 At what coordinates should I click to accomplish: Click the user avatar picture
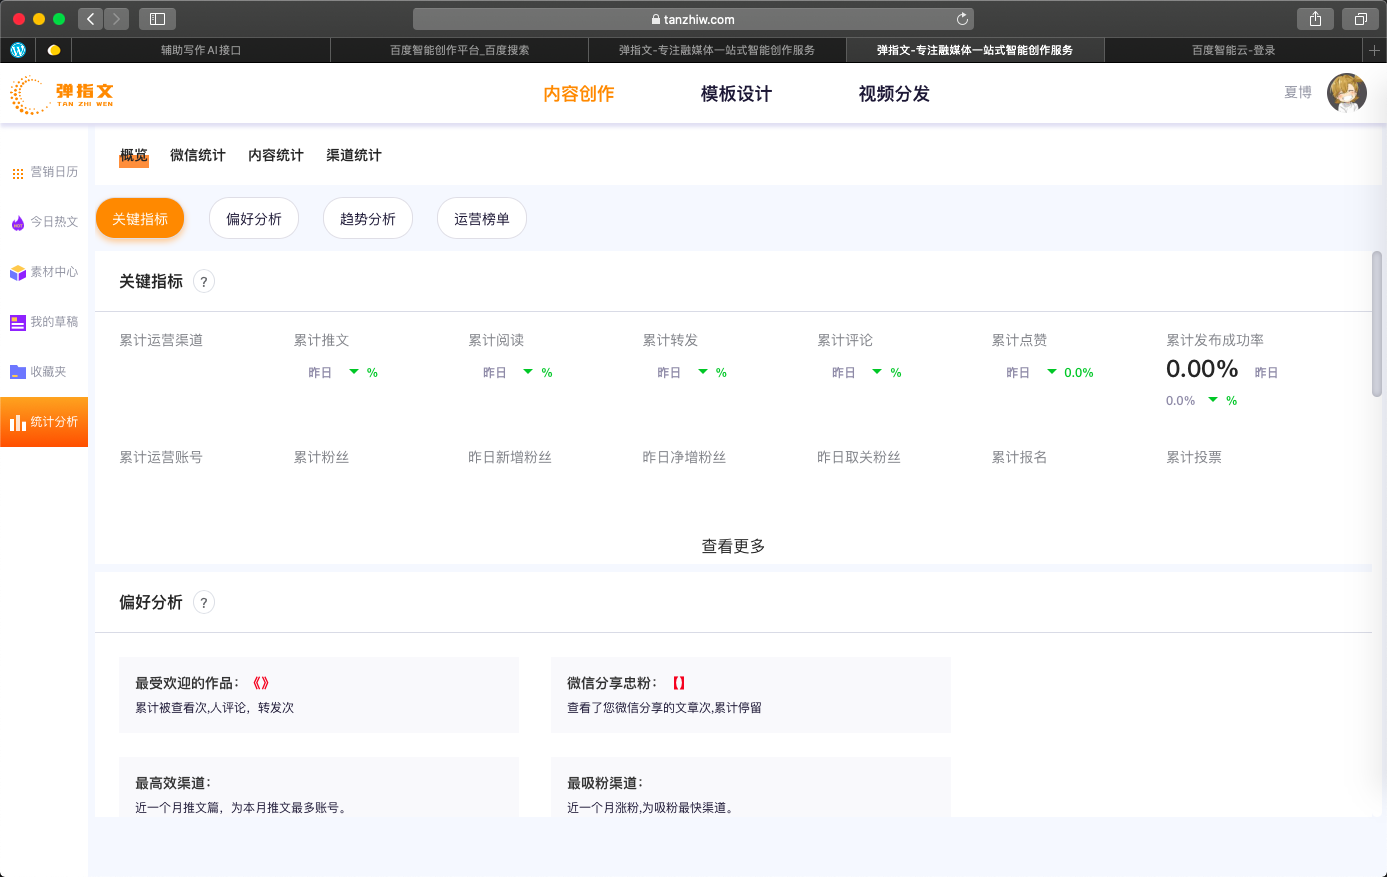[x=1346, y=93]
